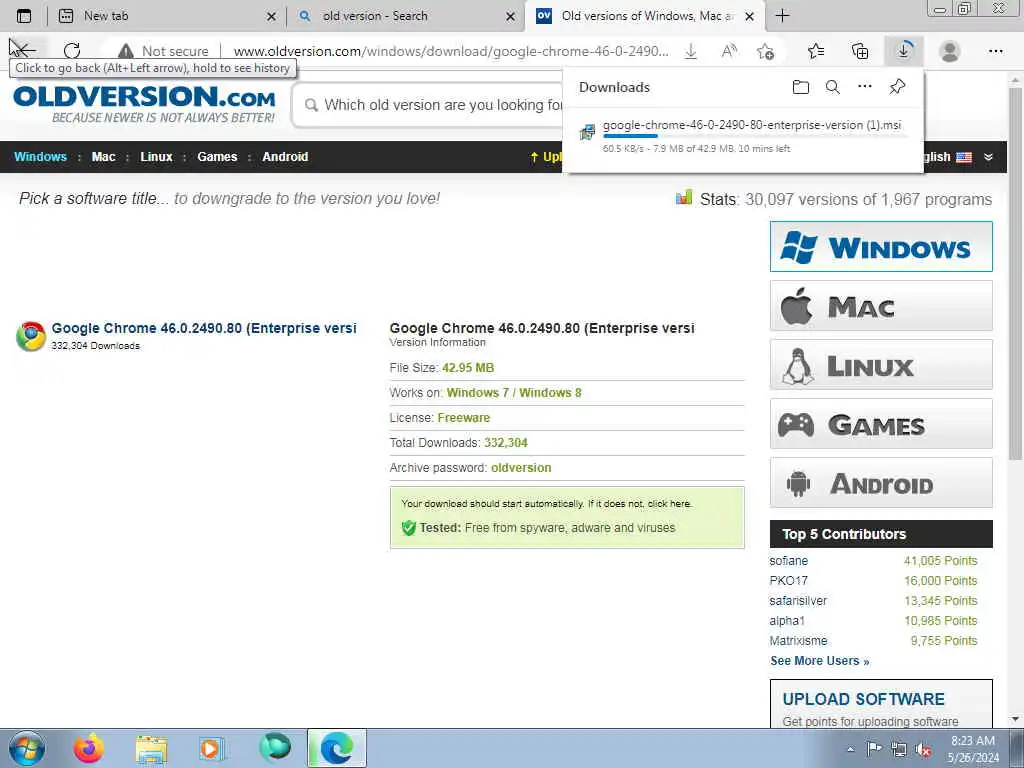Open the media player taskbar icon

pyautogui.click(x=212, y=749)
